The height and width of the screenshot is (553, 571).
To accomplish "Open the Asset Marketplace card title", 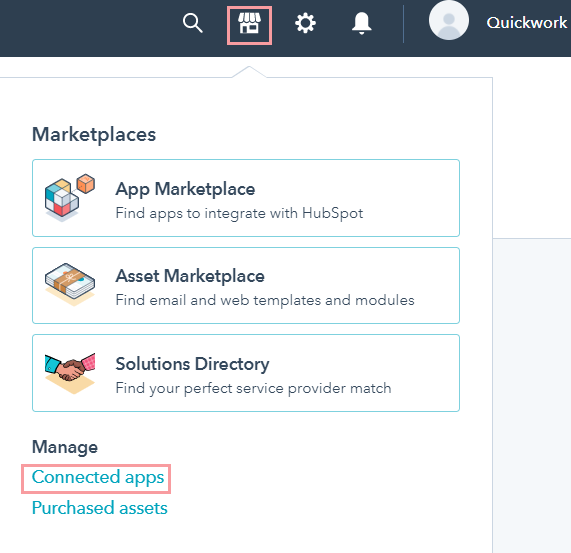I will (190, 276).
